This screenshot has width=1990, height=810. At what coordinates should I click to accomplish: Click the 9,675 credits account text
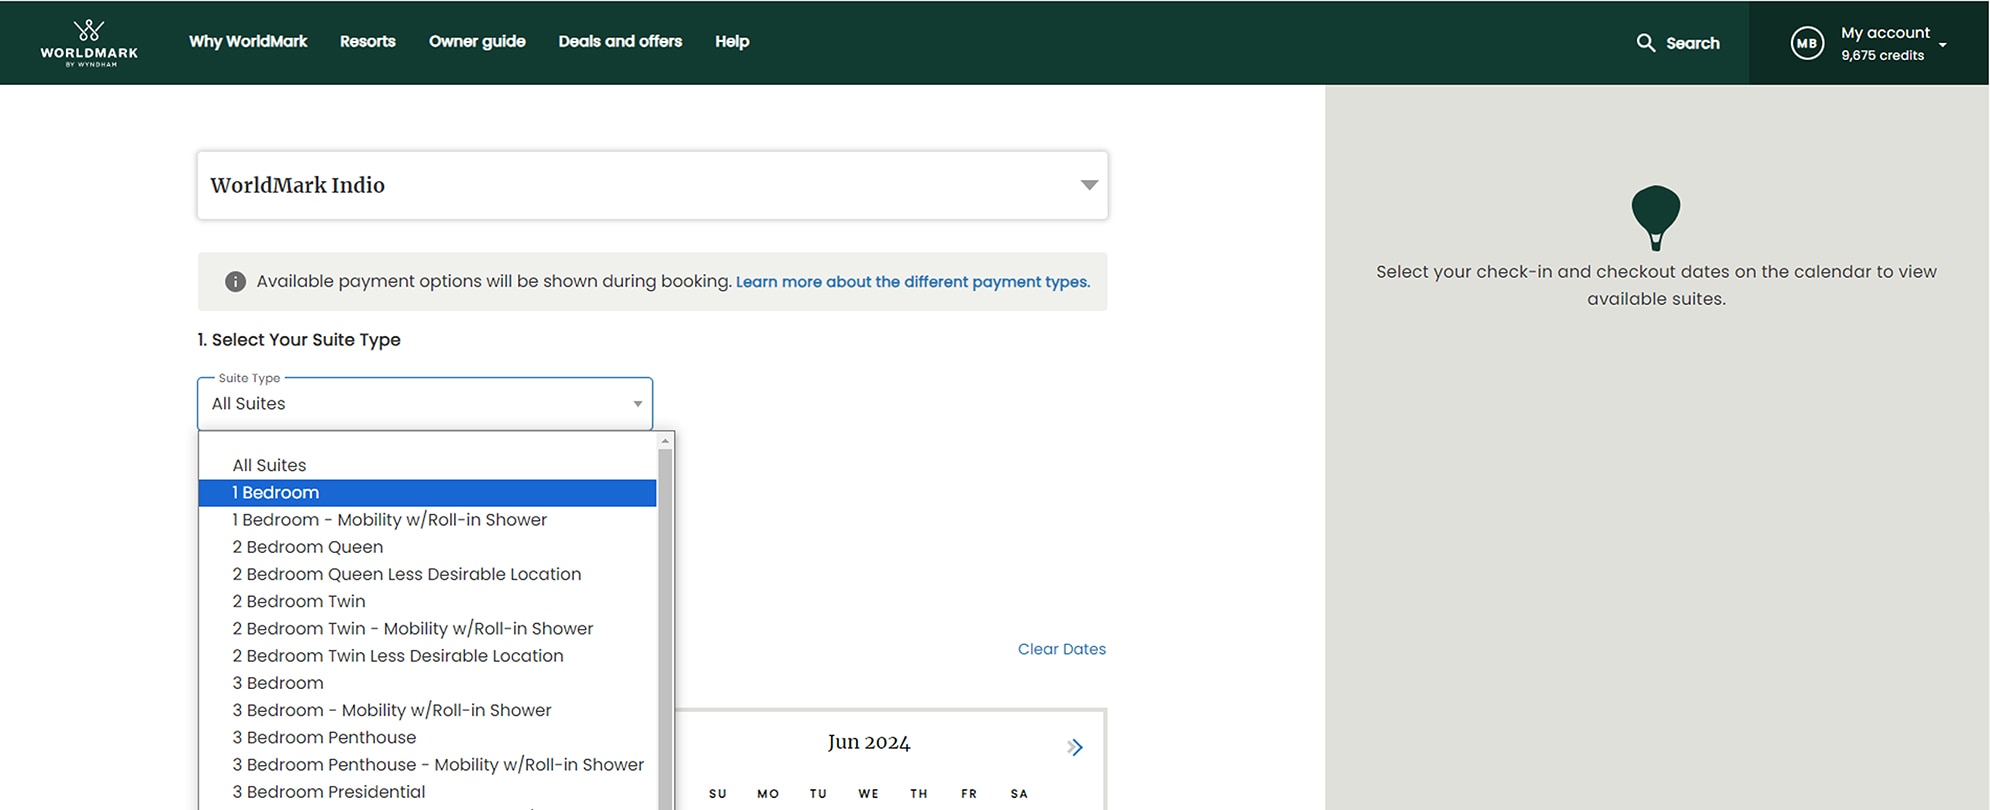pos(1882,56)
